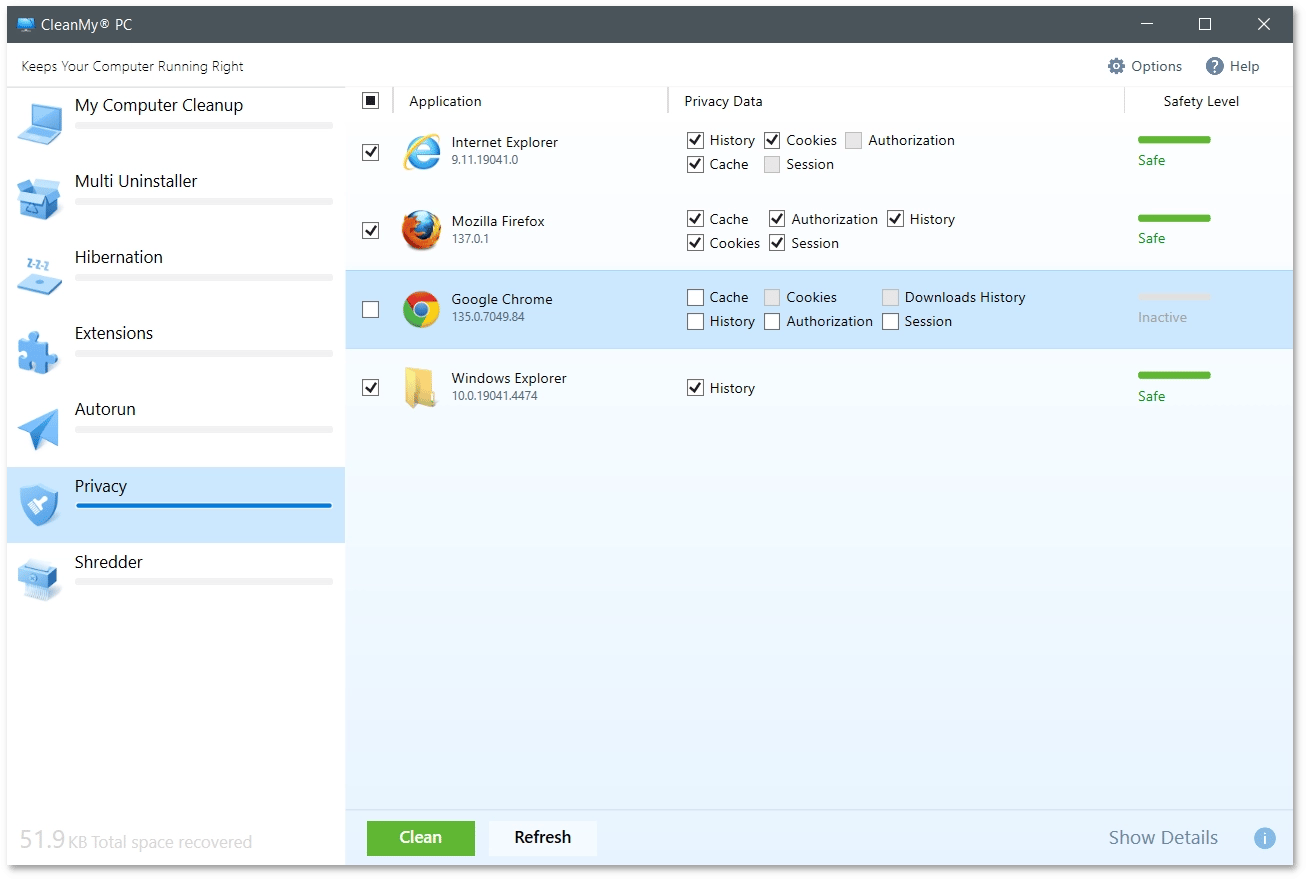Viewport: 1306px width, 879px height.
Task: Click the Privacy blue progress bar
Action: [x=204, y=506]
